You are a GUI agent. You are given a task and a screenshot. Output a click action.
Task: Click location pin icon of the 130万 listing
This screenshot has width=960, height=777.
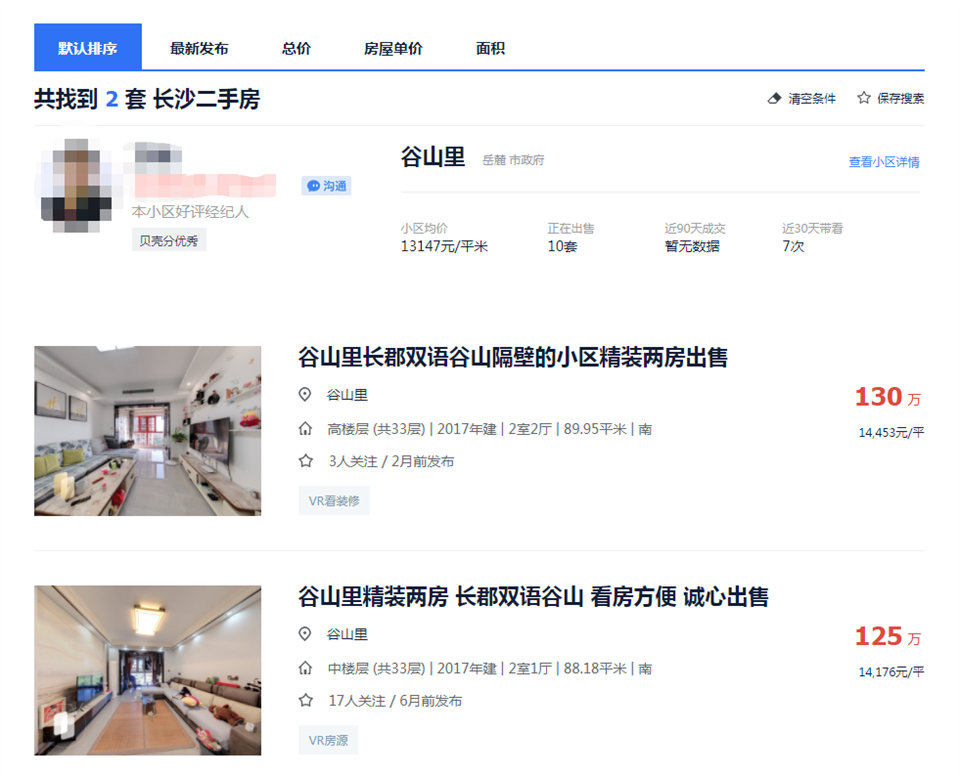306,395
